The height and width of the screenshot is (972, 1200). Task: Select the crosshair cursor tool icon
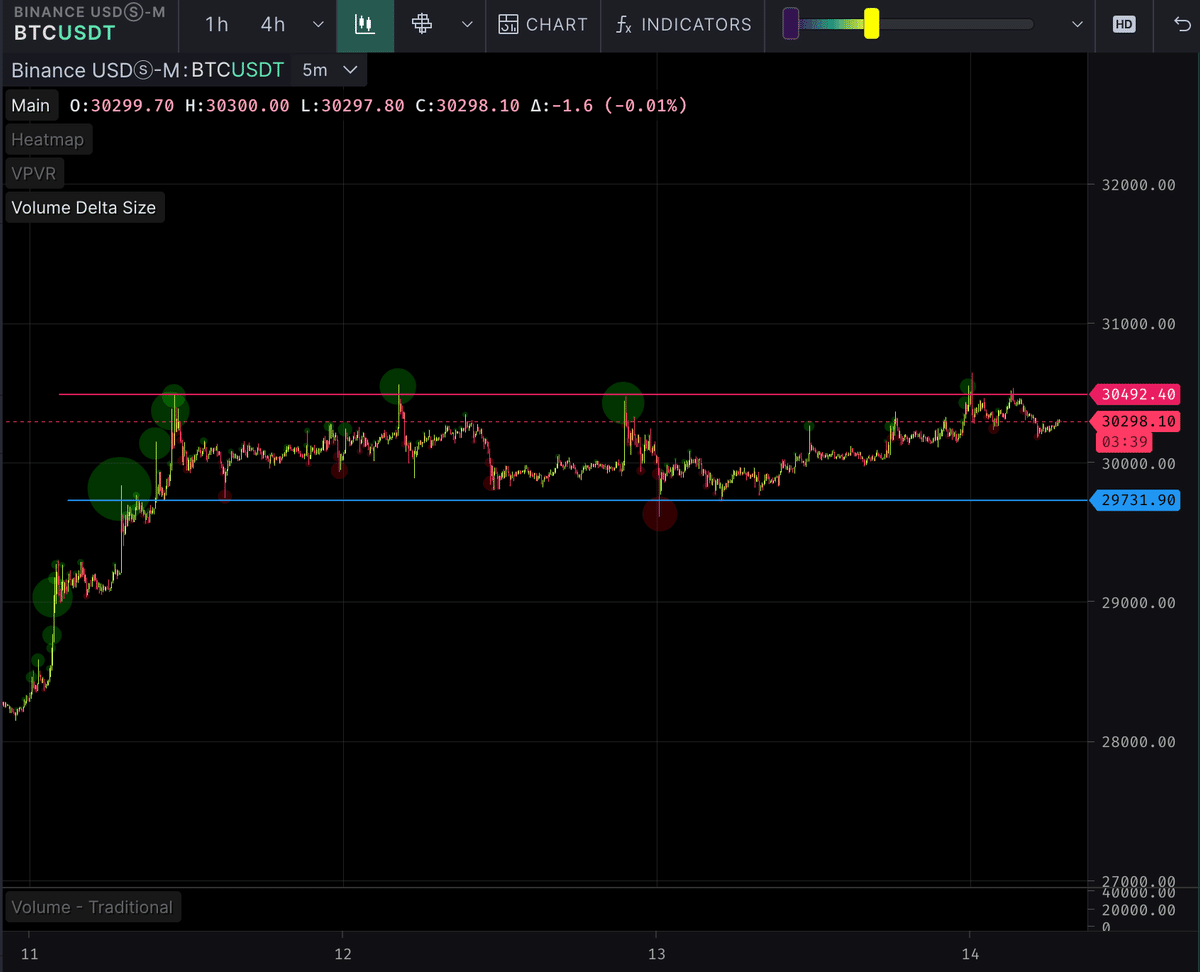[x=422, y=25]
